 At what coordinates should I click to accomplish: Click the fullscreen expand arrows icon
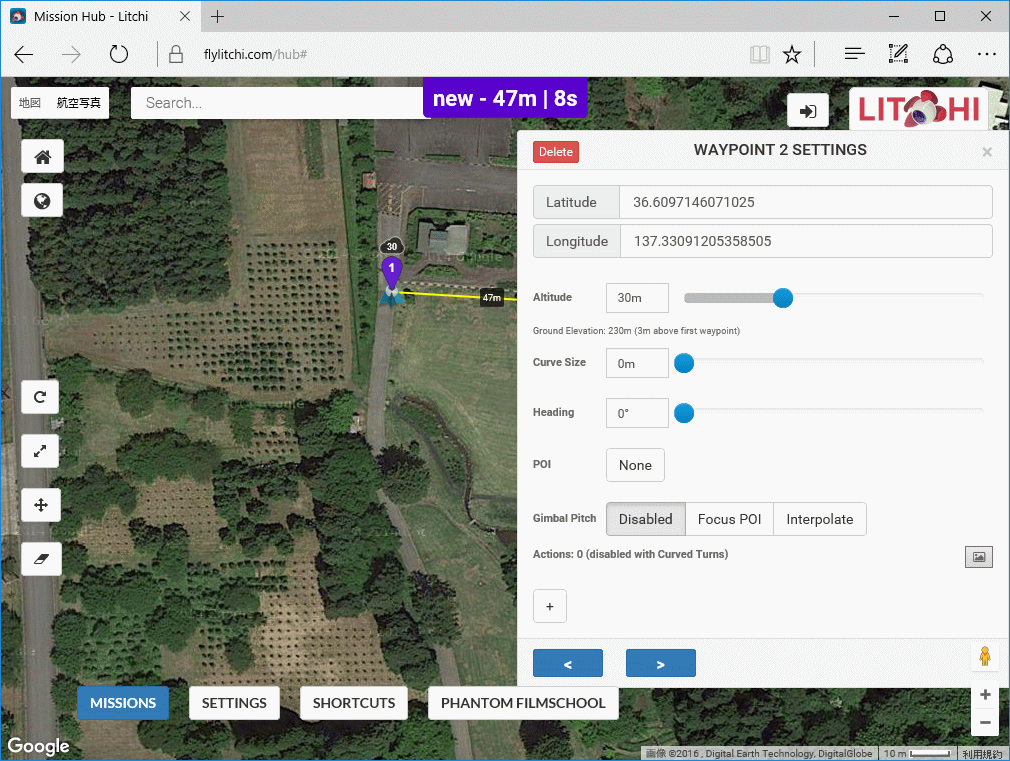pyautogui.click(x=41, y=451)
